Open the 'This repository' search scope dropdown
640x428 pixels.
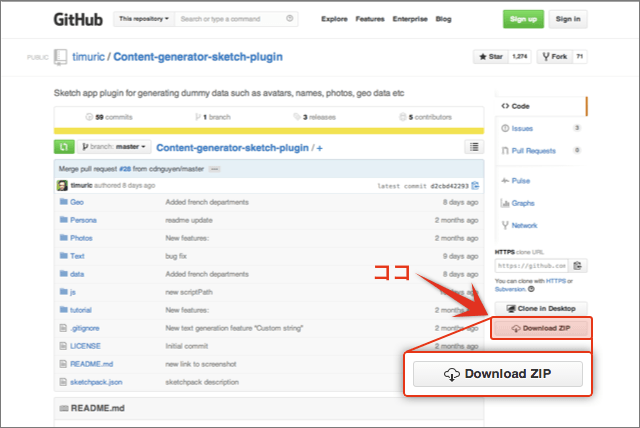[144, 19]
